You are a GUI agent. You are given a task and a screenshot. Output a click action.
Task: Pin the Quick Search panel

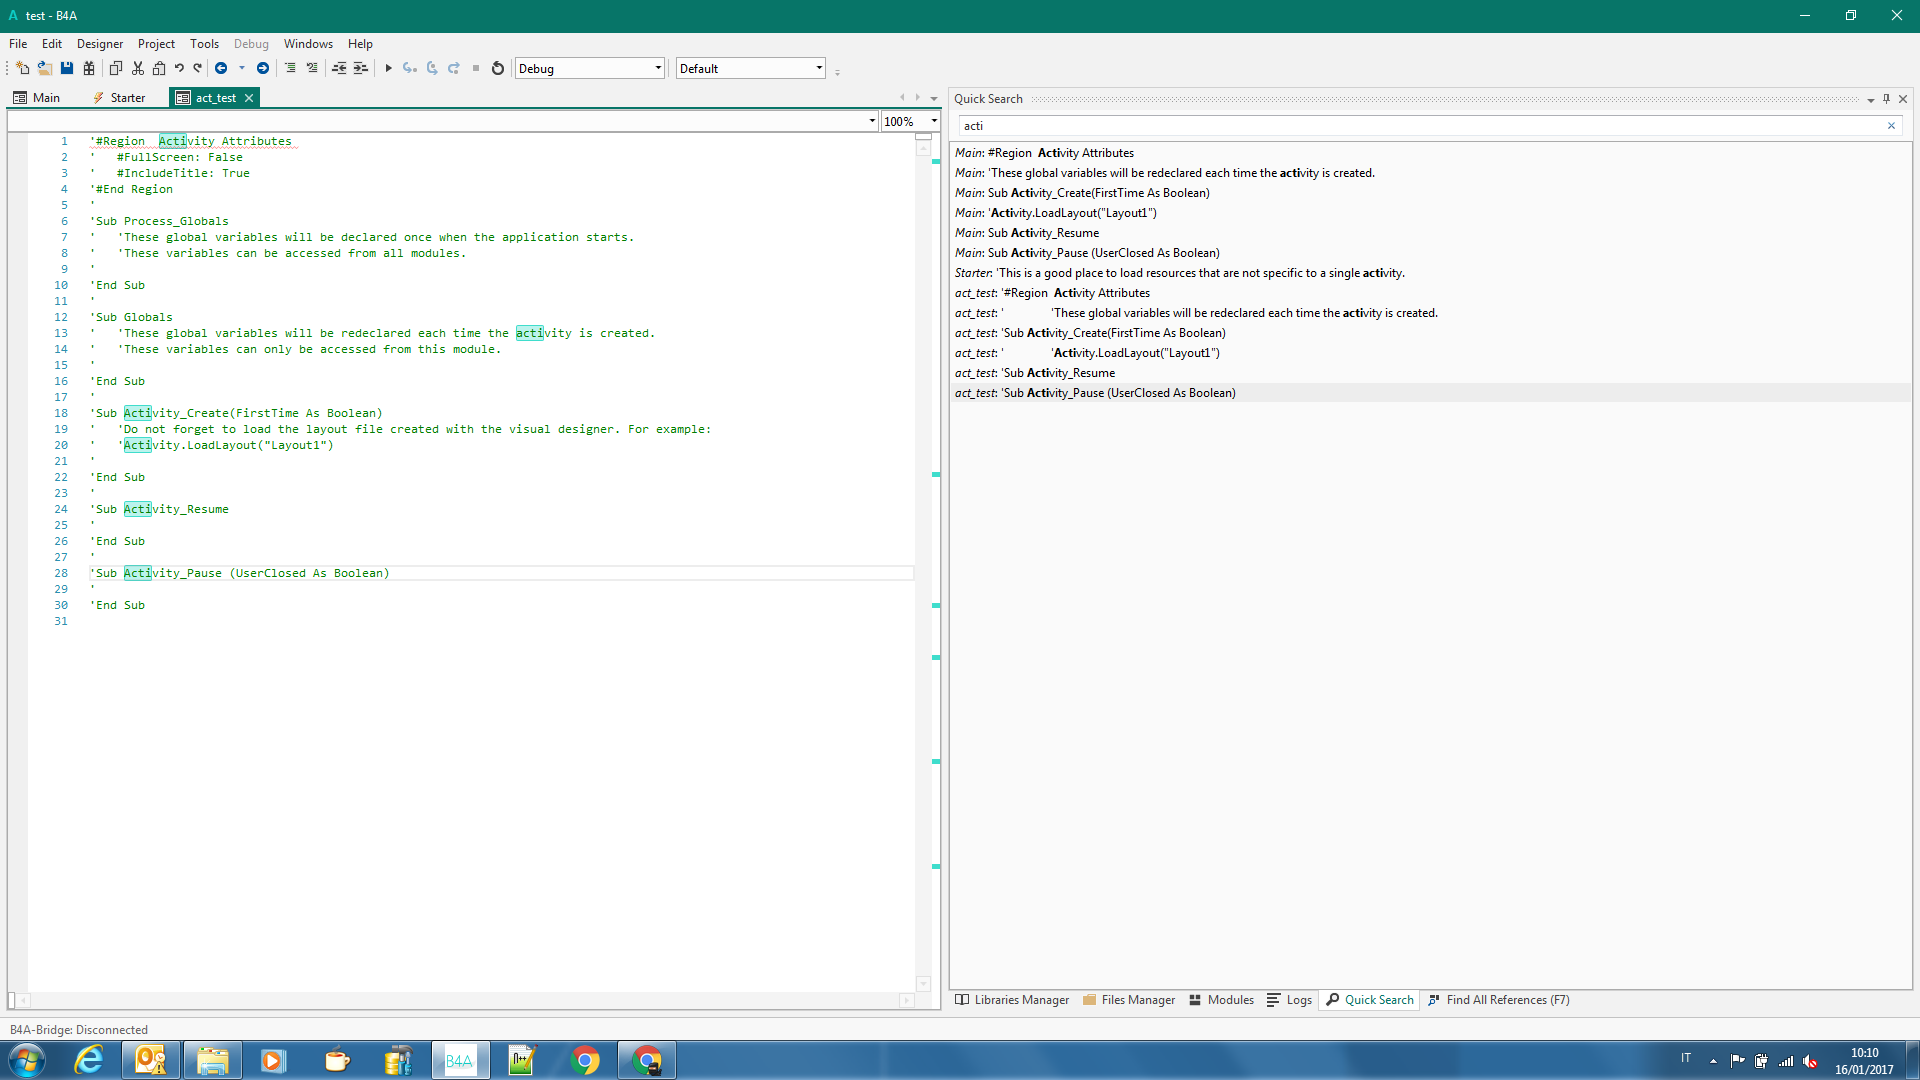click(1886, 99)
